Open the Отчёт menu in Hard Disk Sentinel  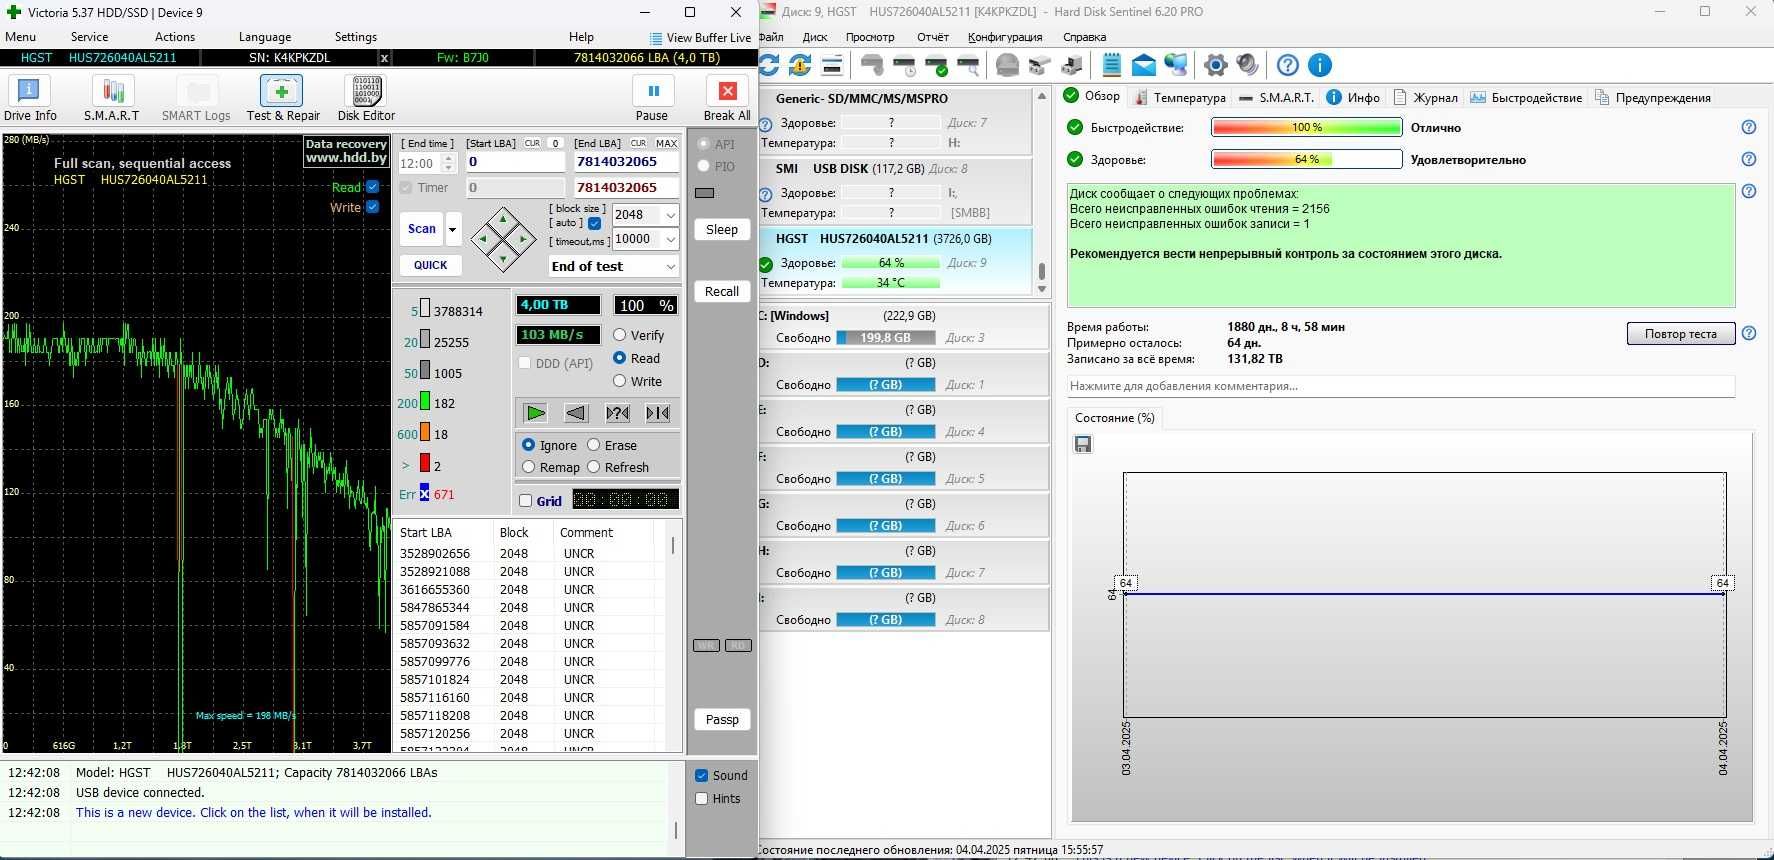point(932,37)
